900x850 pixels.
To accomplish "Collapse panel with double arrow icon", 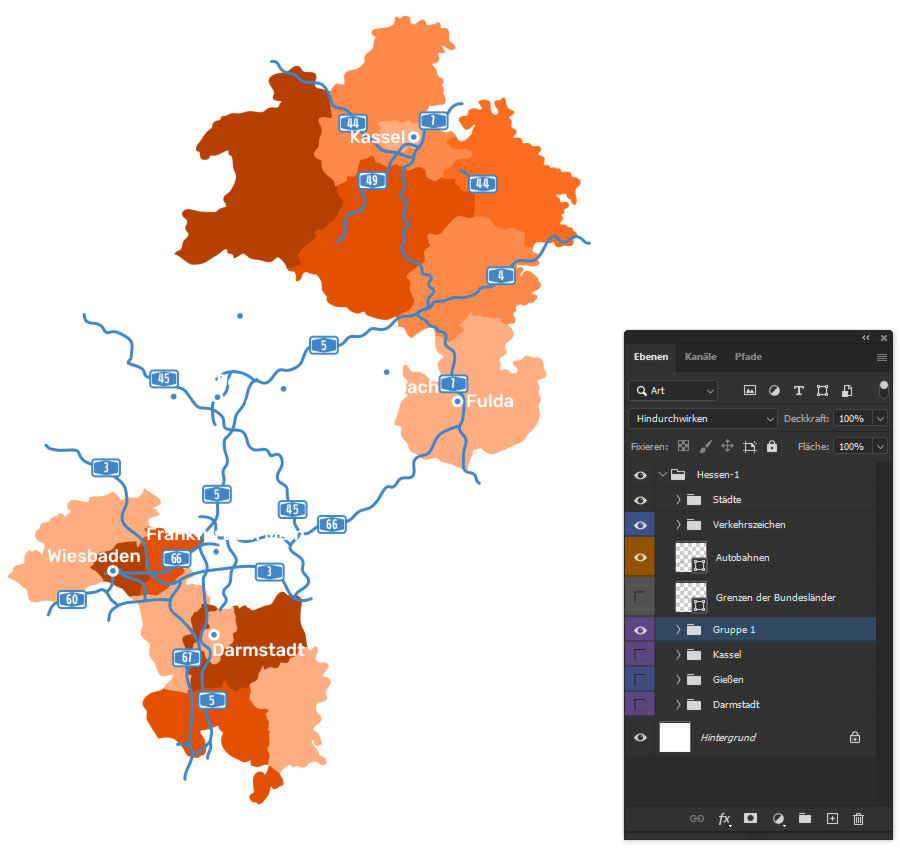I will tap(866, 337).
